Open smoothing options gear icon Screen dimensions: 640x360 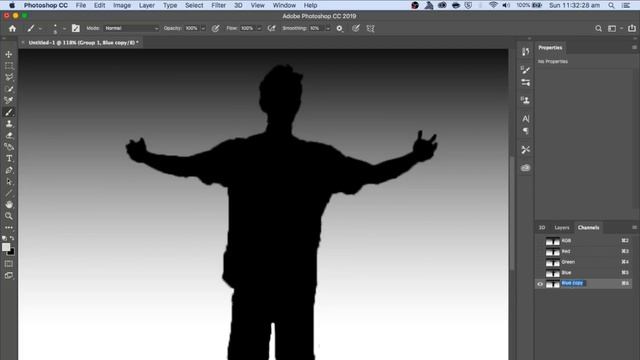point(340,28)
